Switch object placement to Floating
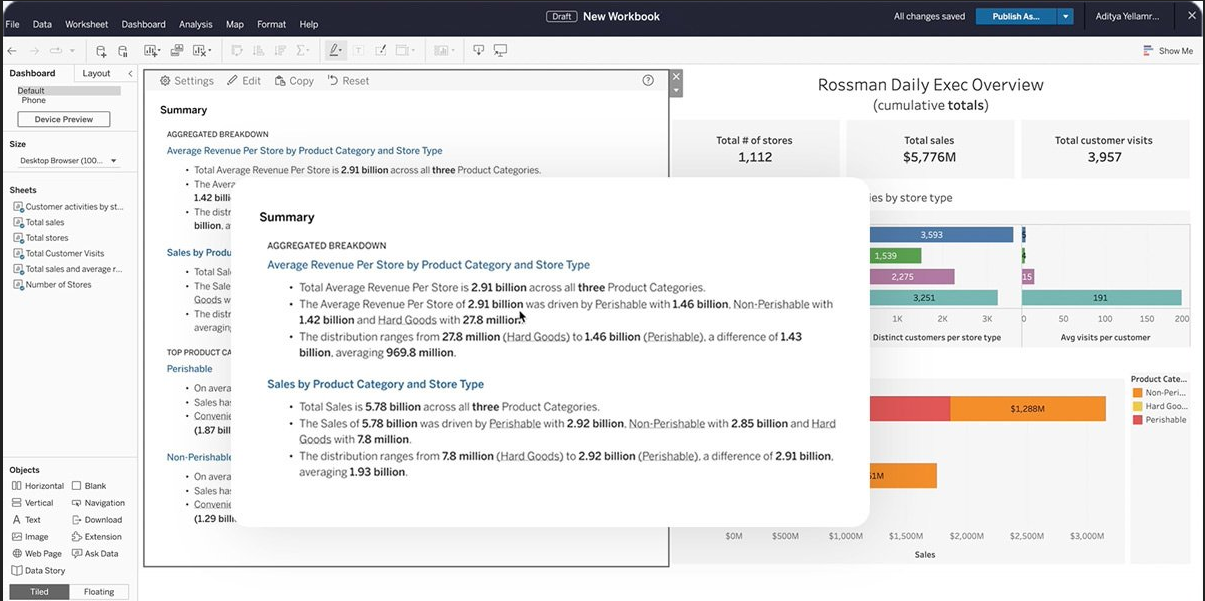Screen dimensions: 1205x601 (x=99, y=592)
